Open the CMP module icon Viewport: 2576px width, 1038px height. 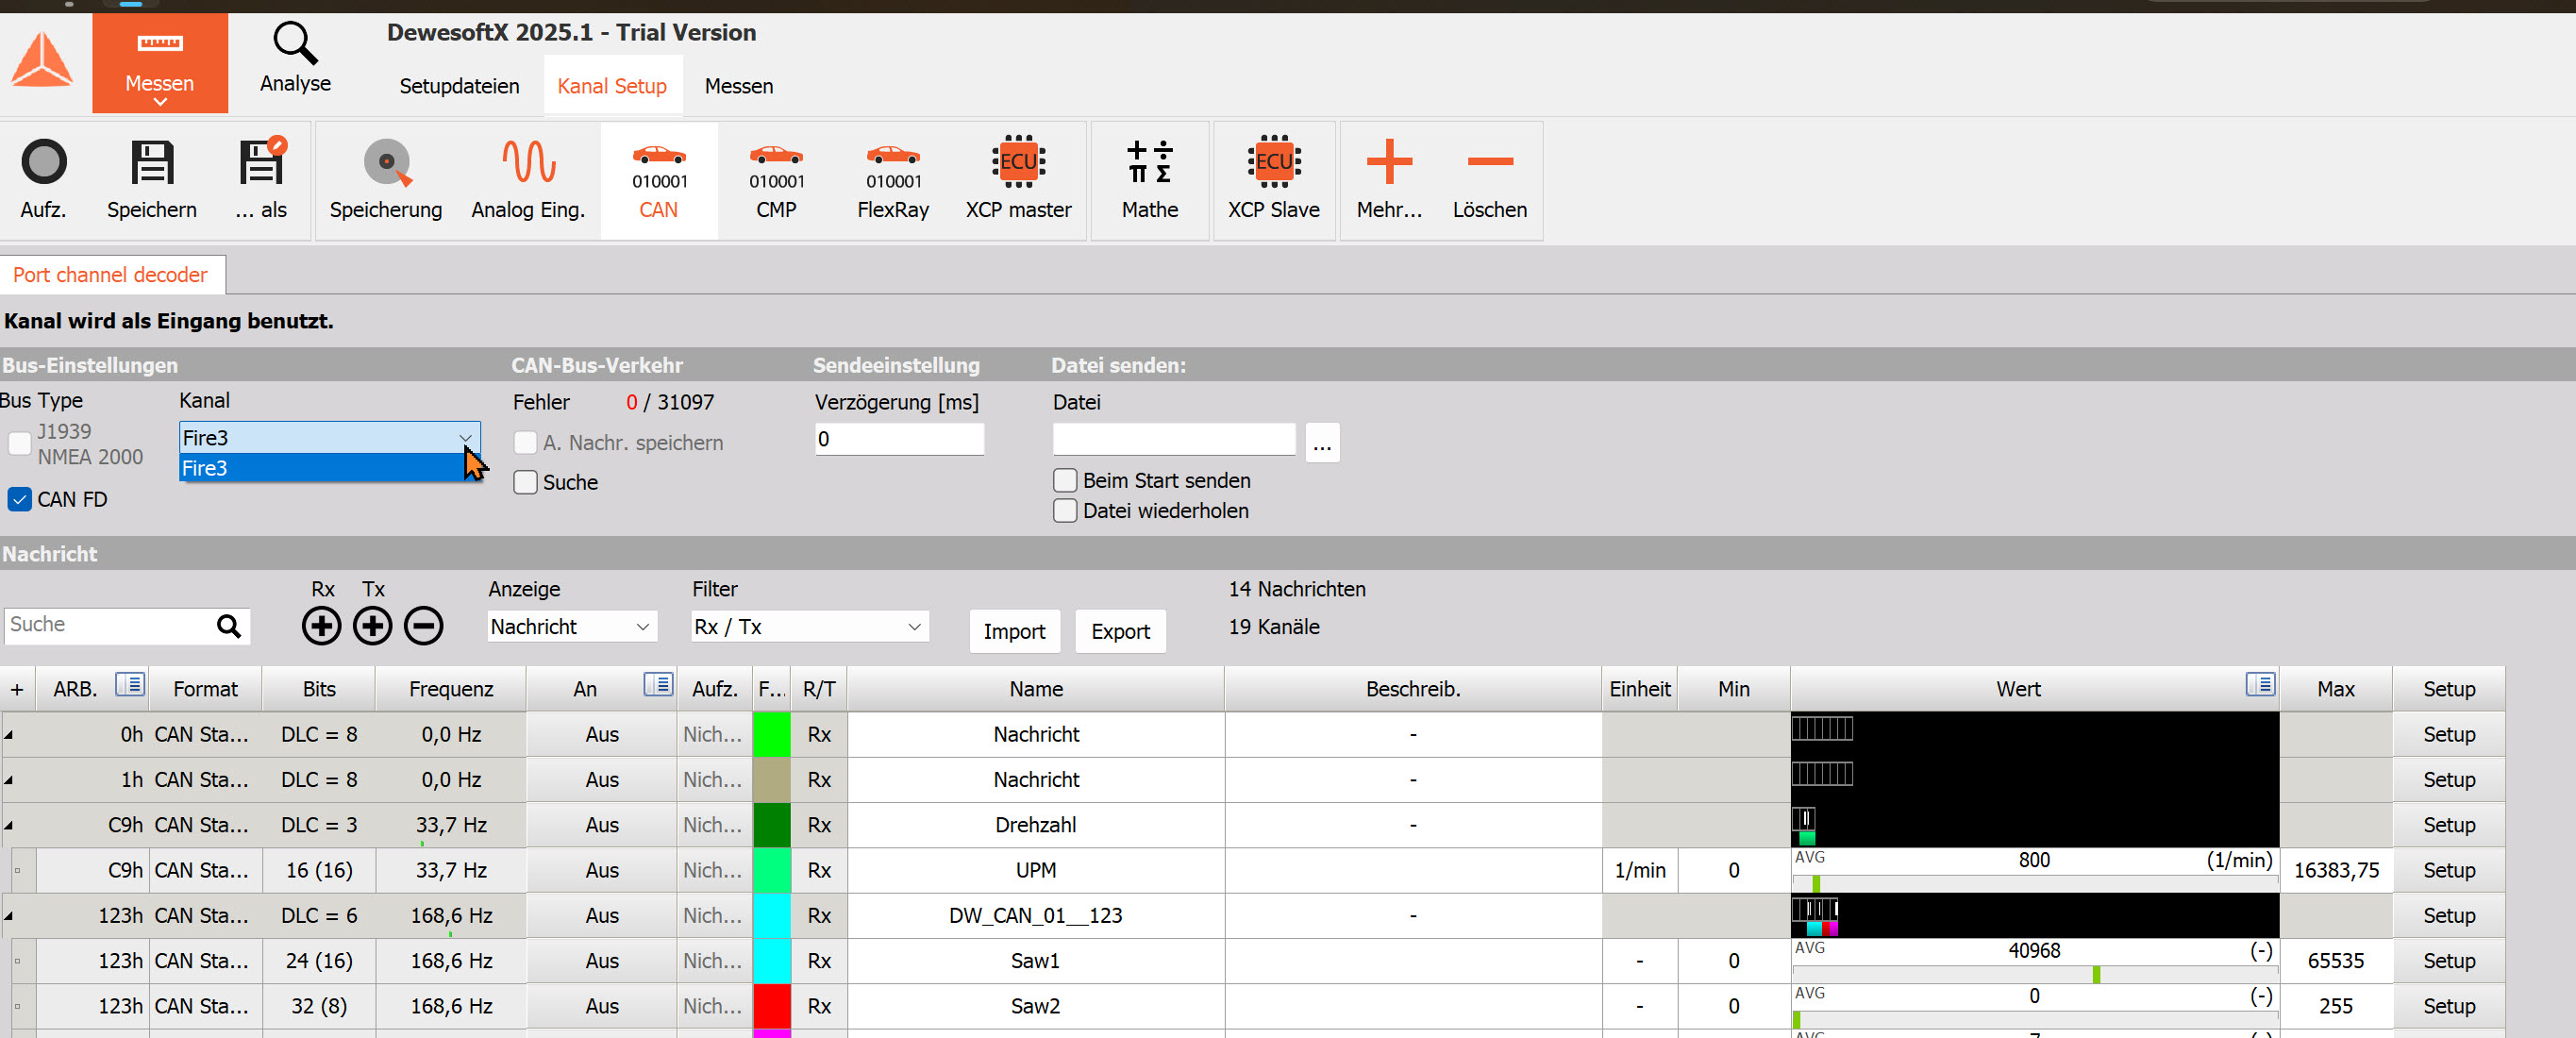point(776,180)
